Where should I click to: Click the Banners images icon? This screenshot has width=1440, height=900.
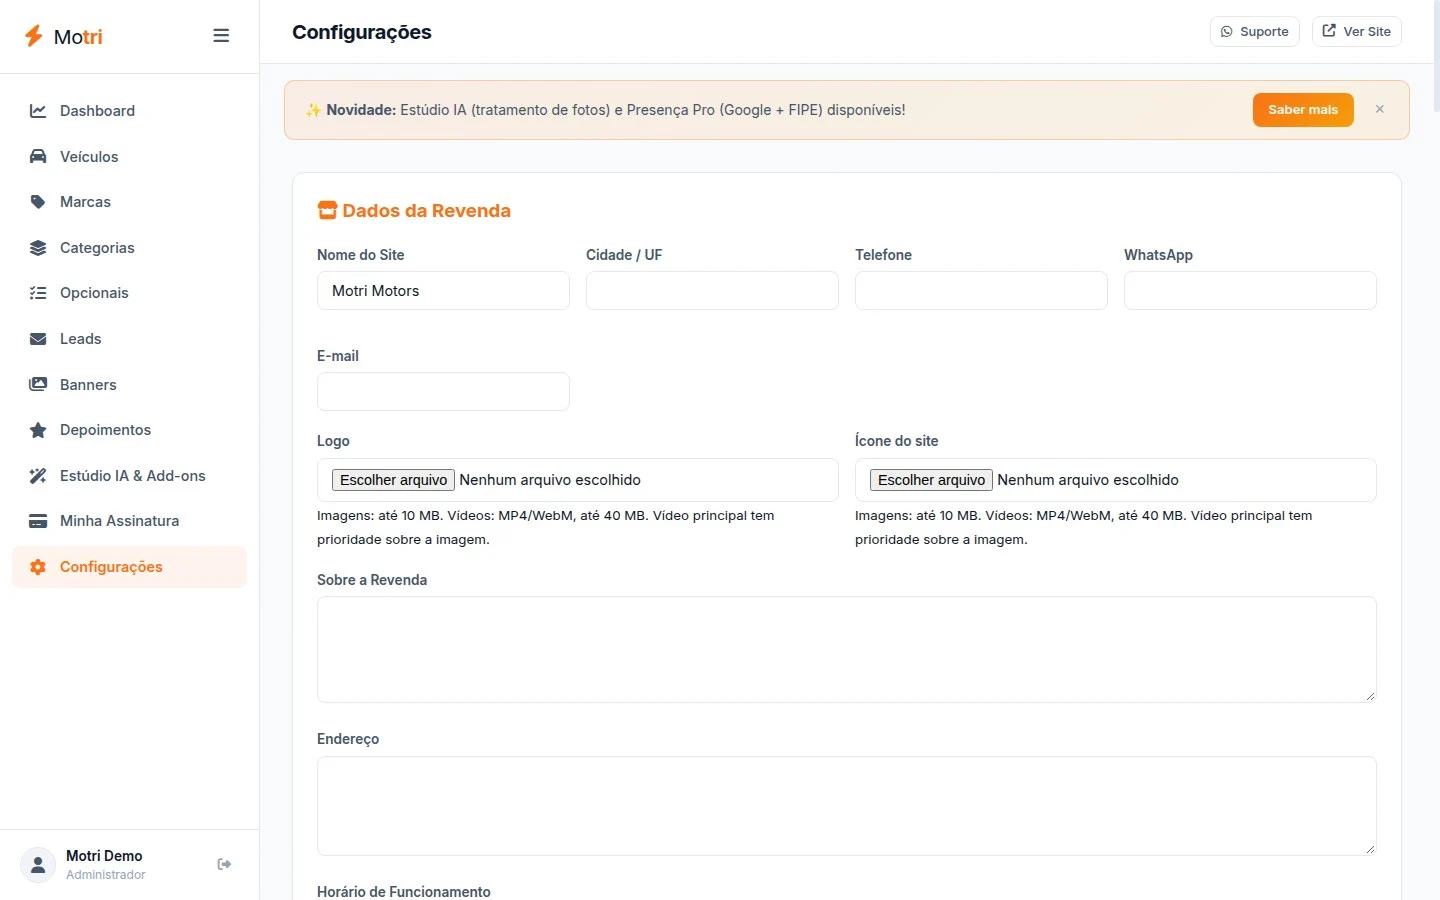[x=38, y=385]
